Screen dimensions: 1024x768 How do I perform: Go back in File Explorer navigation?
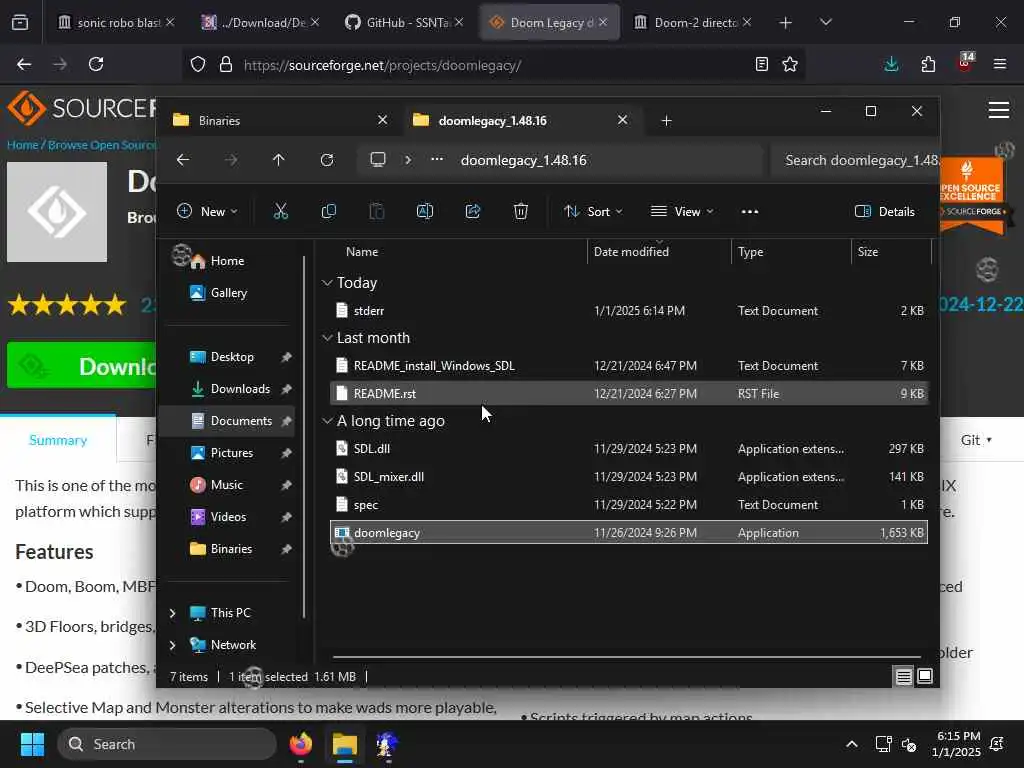coord(183,160)
